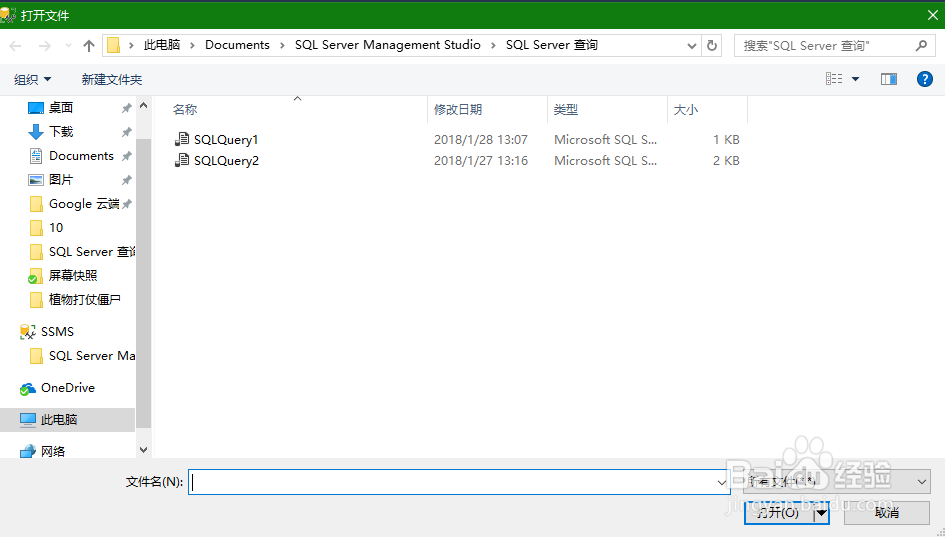Go up one folder level
Screen dimensions: 945x537
tap(89, 46)
